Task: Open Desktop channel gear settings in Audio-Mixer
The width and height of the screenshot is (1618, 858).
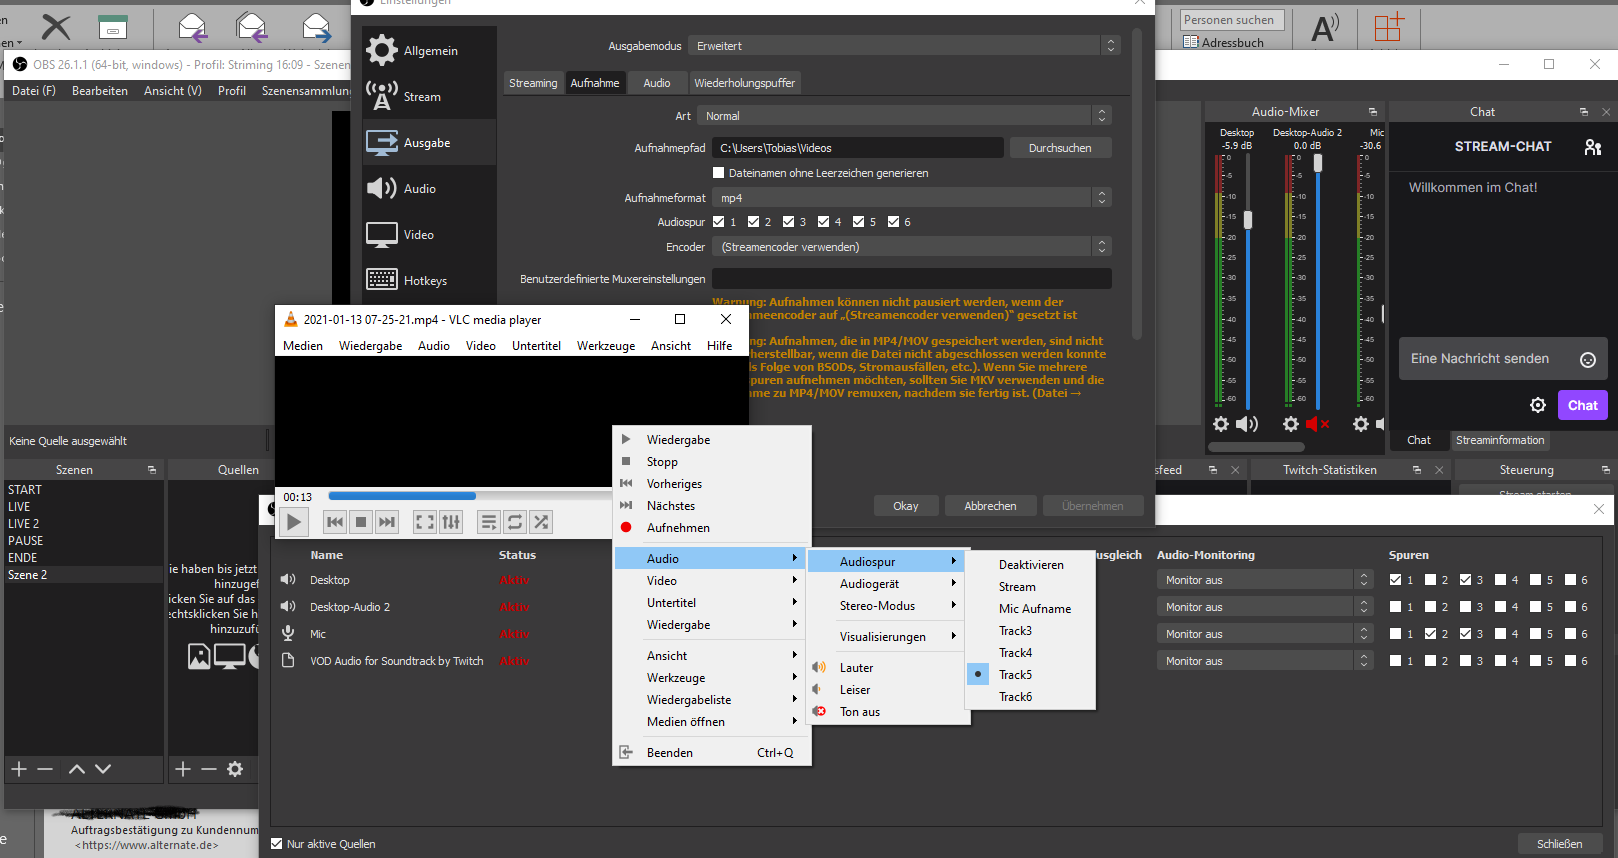Action: tap(1221, 424)
